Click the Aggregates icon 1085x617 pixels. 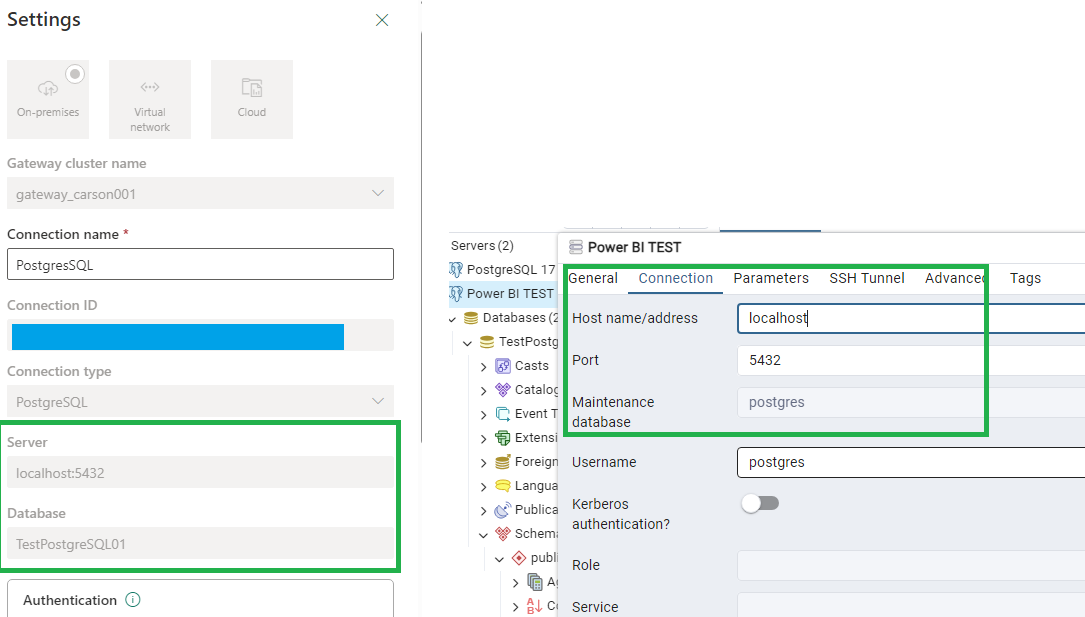coord(535,582)
